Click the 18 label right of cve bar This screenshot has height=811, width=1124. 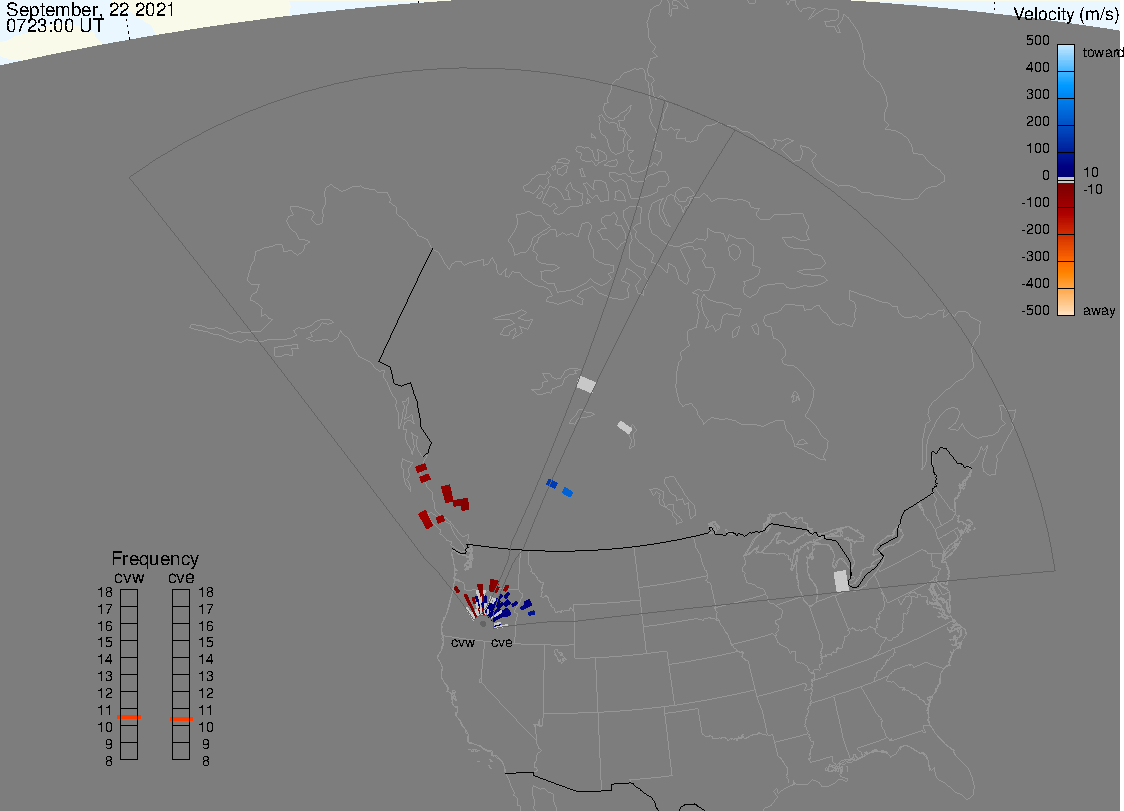pyautogui.click(x=206, y=592)
